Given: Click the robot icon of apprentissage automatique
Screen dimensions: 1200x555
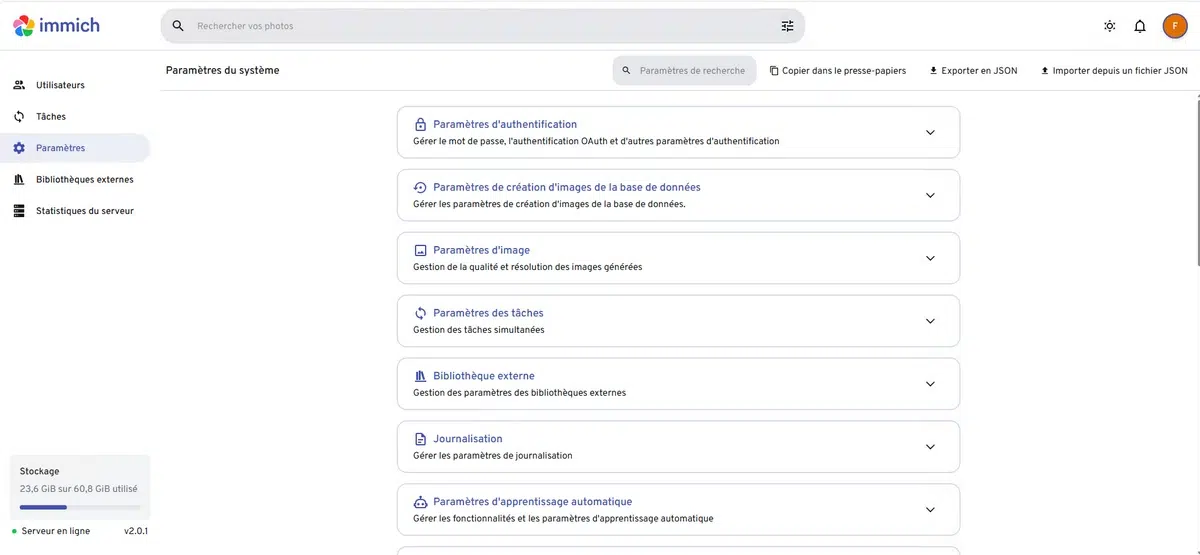Looking at the screenshot, I should point(420,502).
